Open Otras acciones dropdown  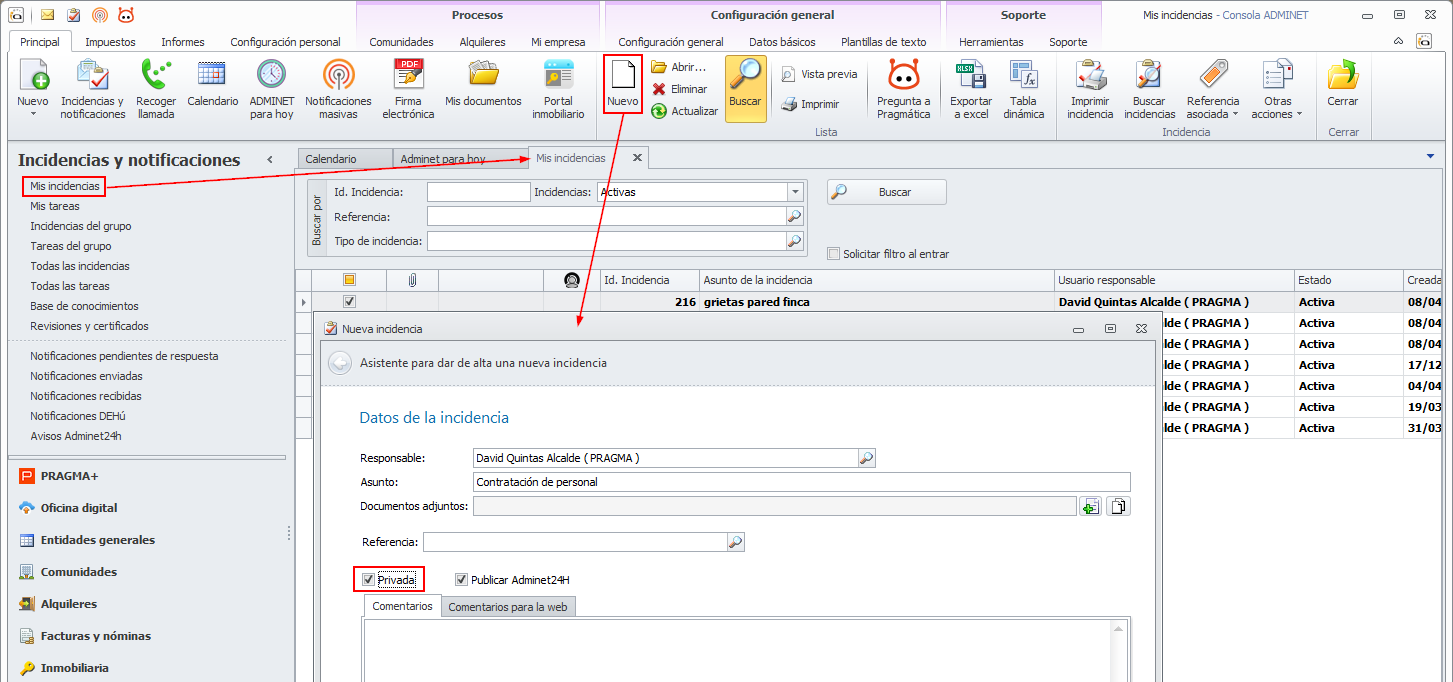point(1277,86)
